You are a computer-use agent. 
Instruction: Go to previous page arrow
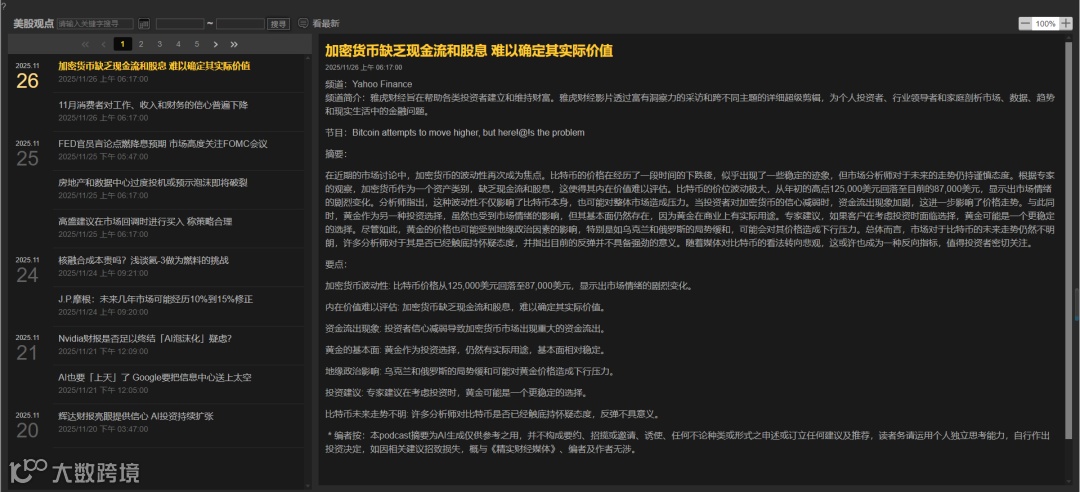coord(104,44)
